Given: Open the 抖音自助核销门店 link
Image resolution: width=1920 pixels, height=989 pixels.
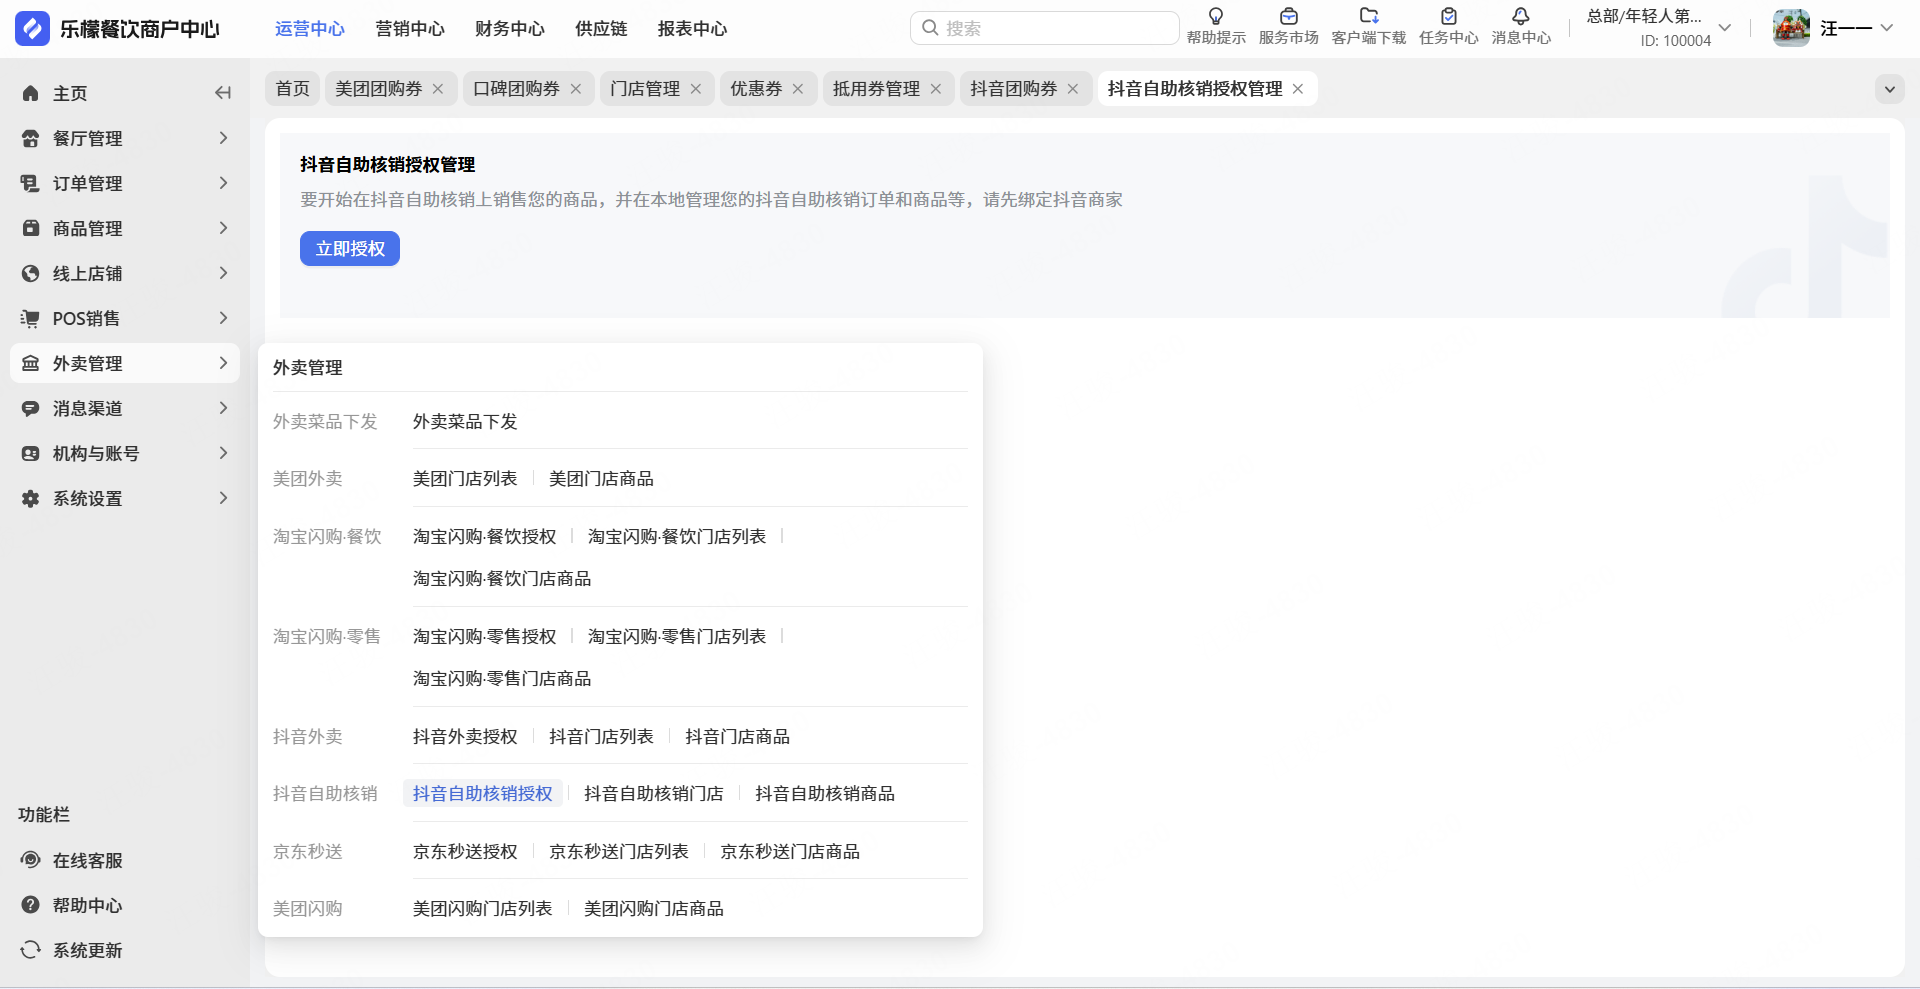Looking at the screenshot, I should tap(653, 794).
